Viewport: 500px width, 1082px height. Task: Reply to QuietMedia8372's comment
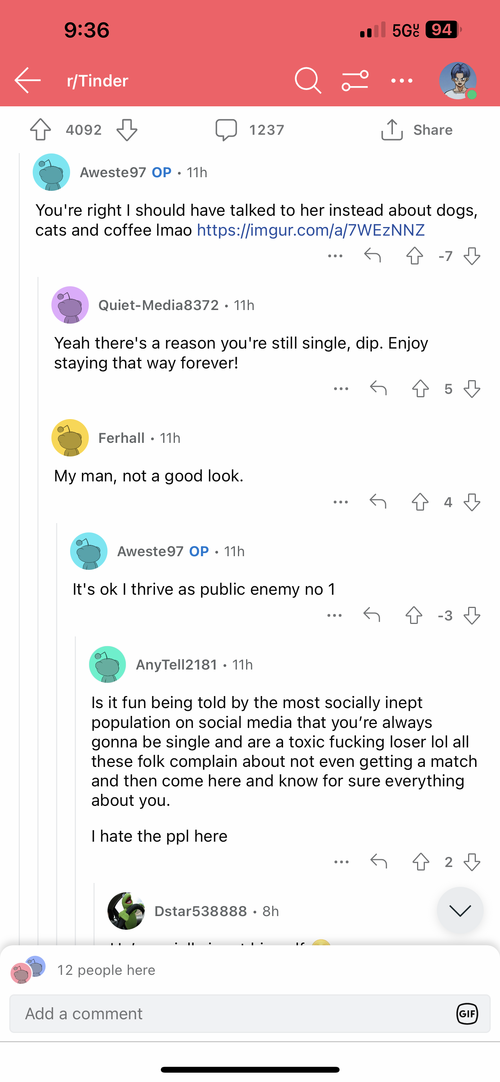(378, 389)
